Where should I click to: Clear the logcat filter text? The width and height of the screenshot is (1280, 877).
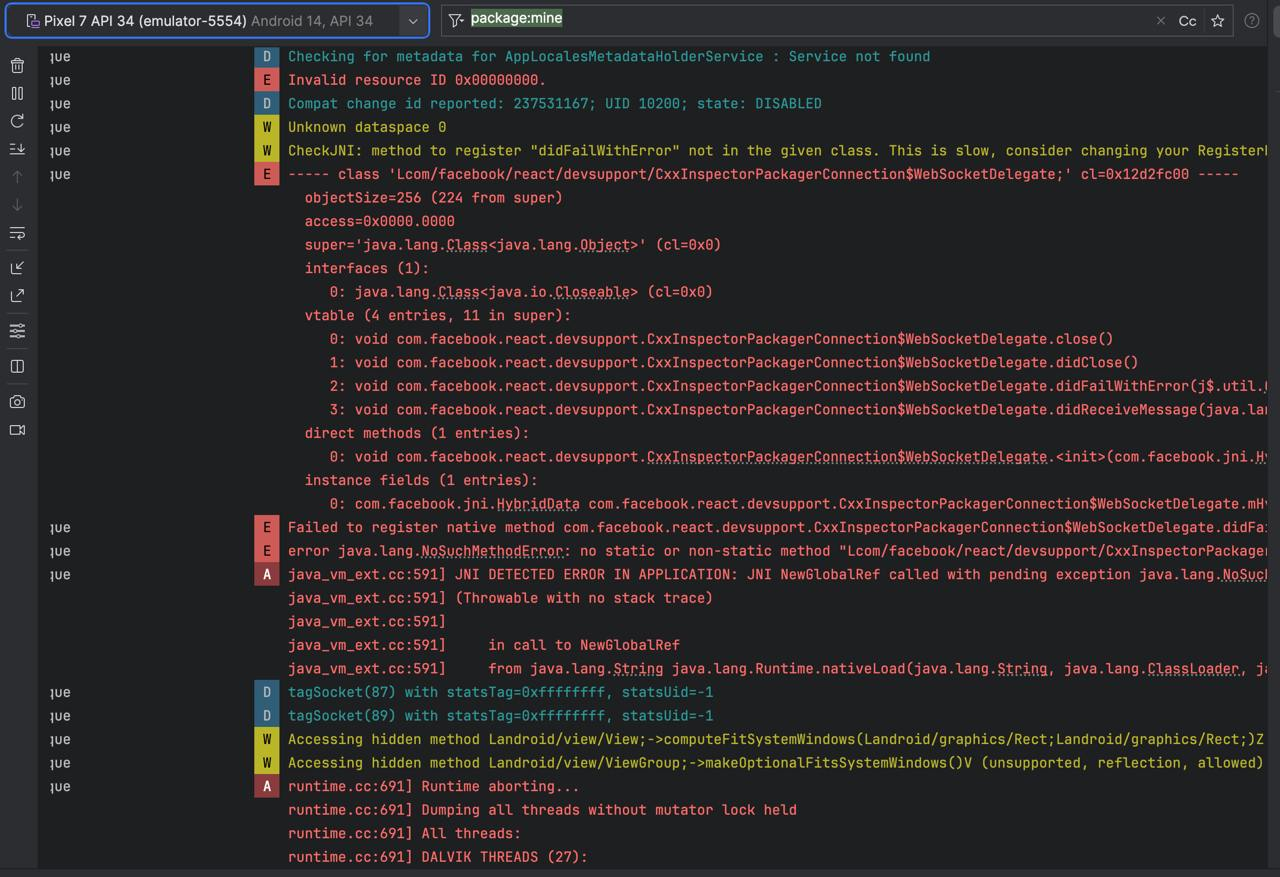click(1160, 20)
